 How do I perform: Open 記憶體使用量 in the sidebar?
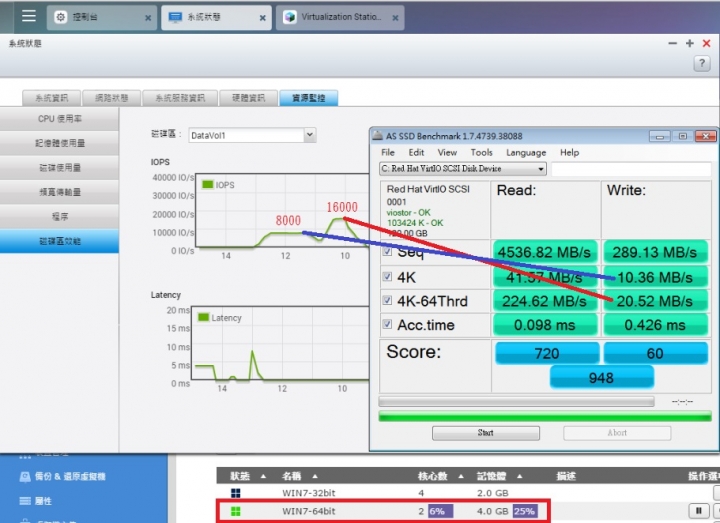click(x=59, y=143)
